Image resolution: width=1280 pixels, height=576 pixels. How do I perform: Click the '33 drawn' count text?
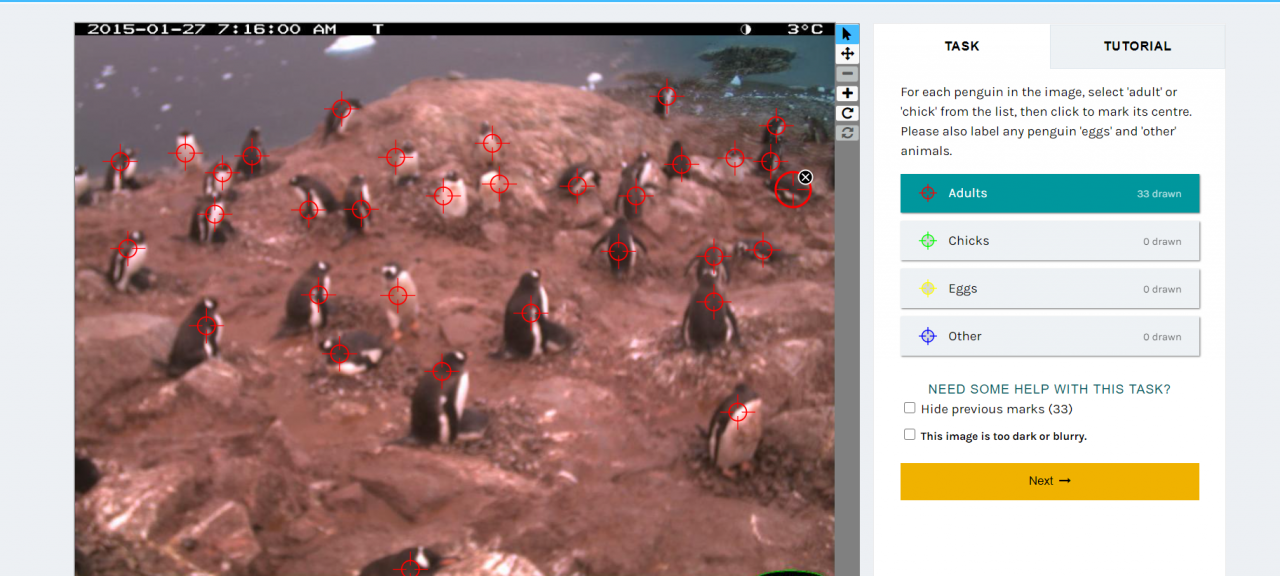[x=1159, y=194]
